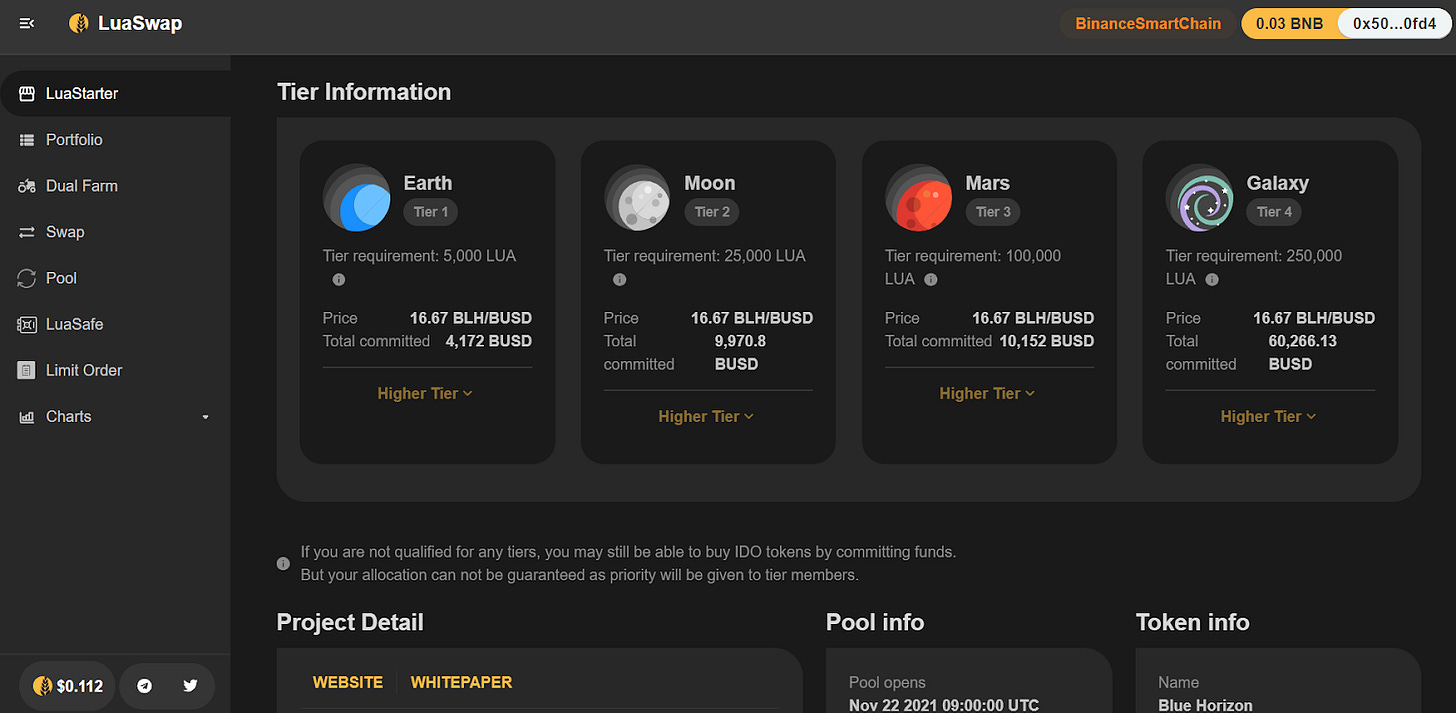Click the LuaSafe vault icon
The image size is (1456, 713).
27,324
